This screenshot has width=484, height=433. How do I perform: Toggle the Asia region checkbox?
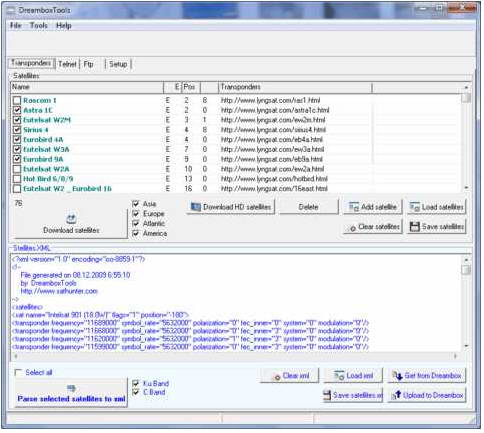coord(136,204)
